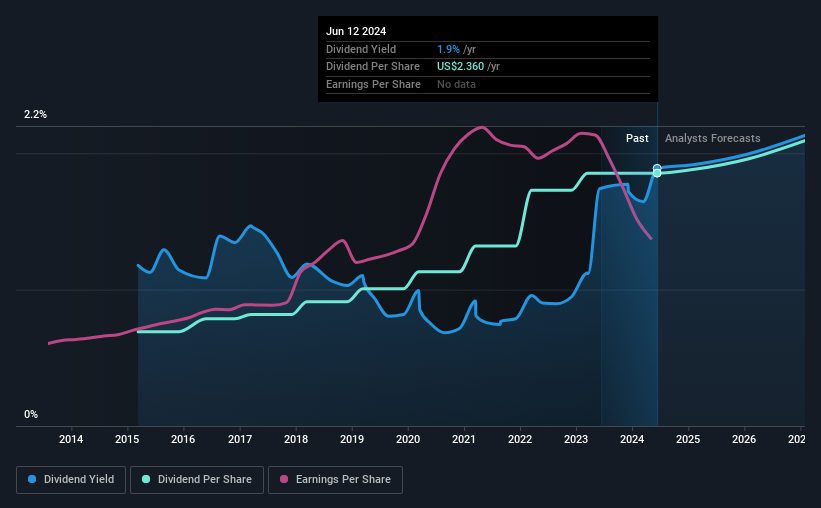
Task: Click the Jun 12 2024 tooltip date
Action: (x=356, y=31)
